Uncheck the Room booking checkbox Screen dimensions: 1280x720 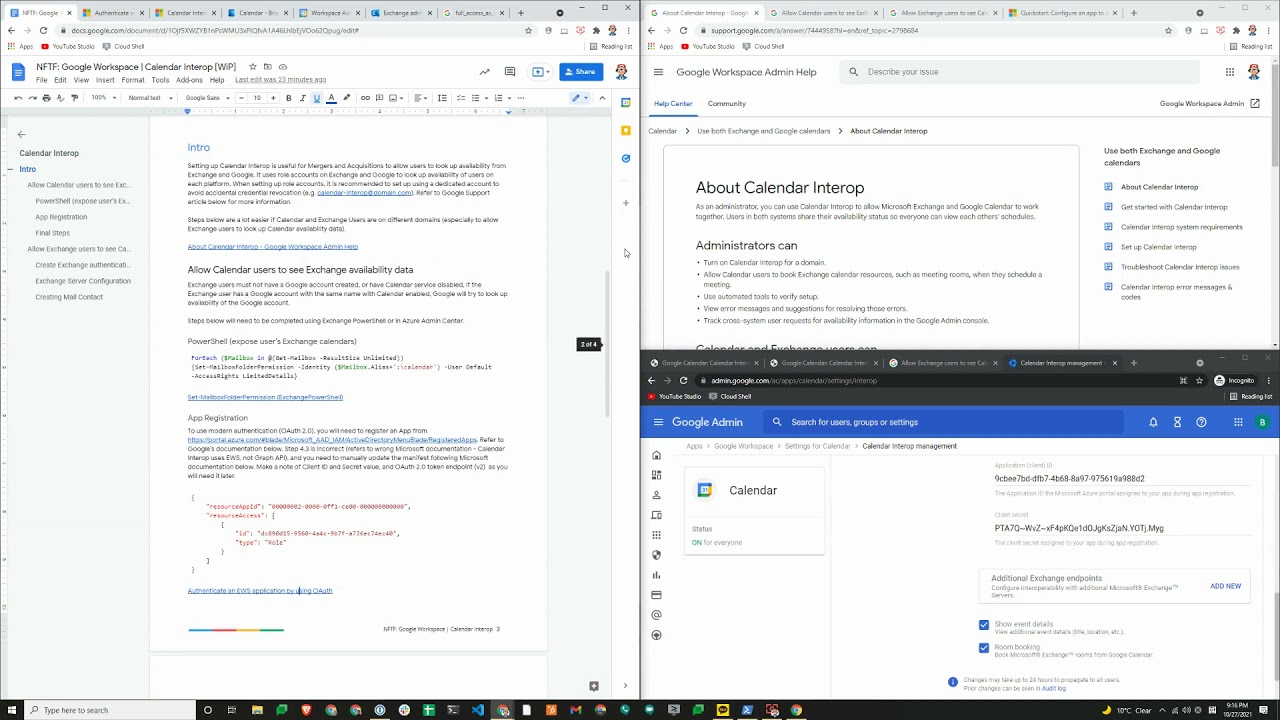pyautogui.click(x=984, y=648)
